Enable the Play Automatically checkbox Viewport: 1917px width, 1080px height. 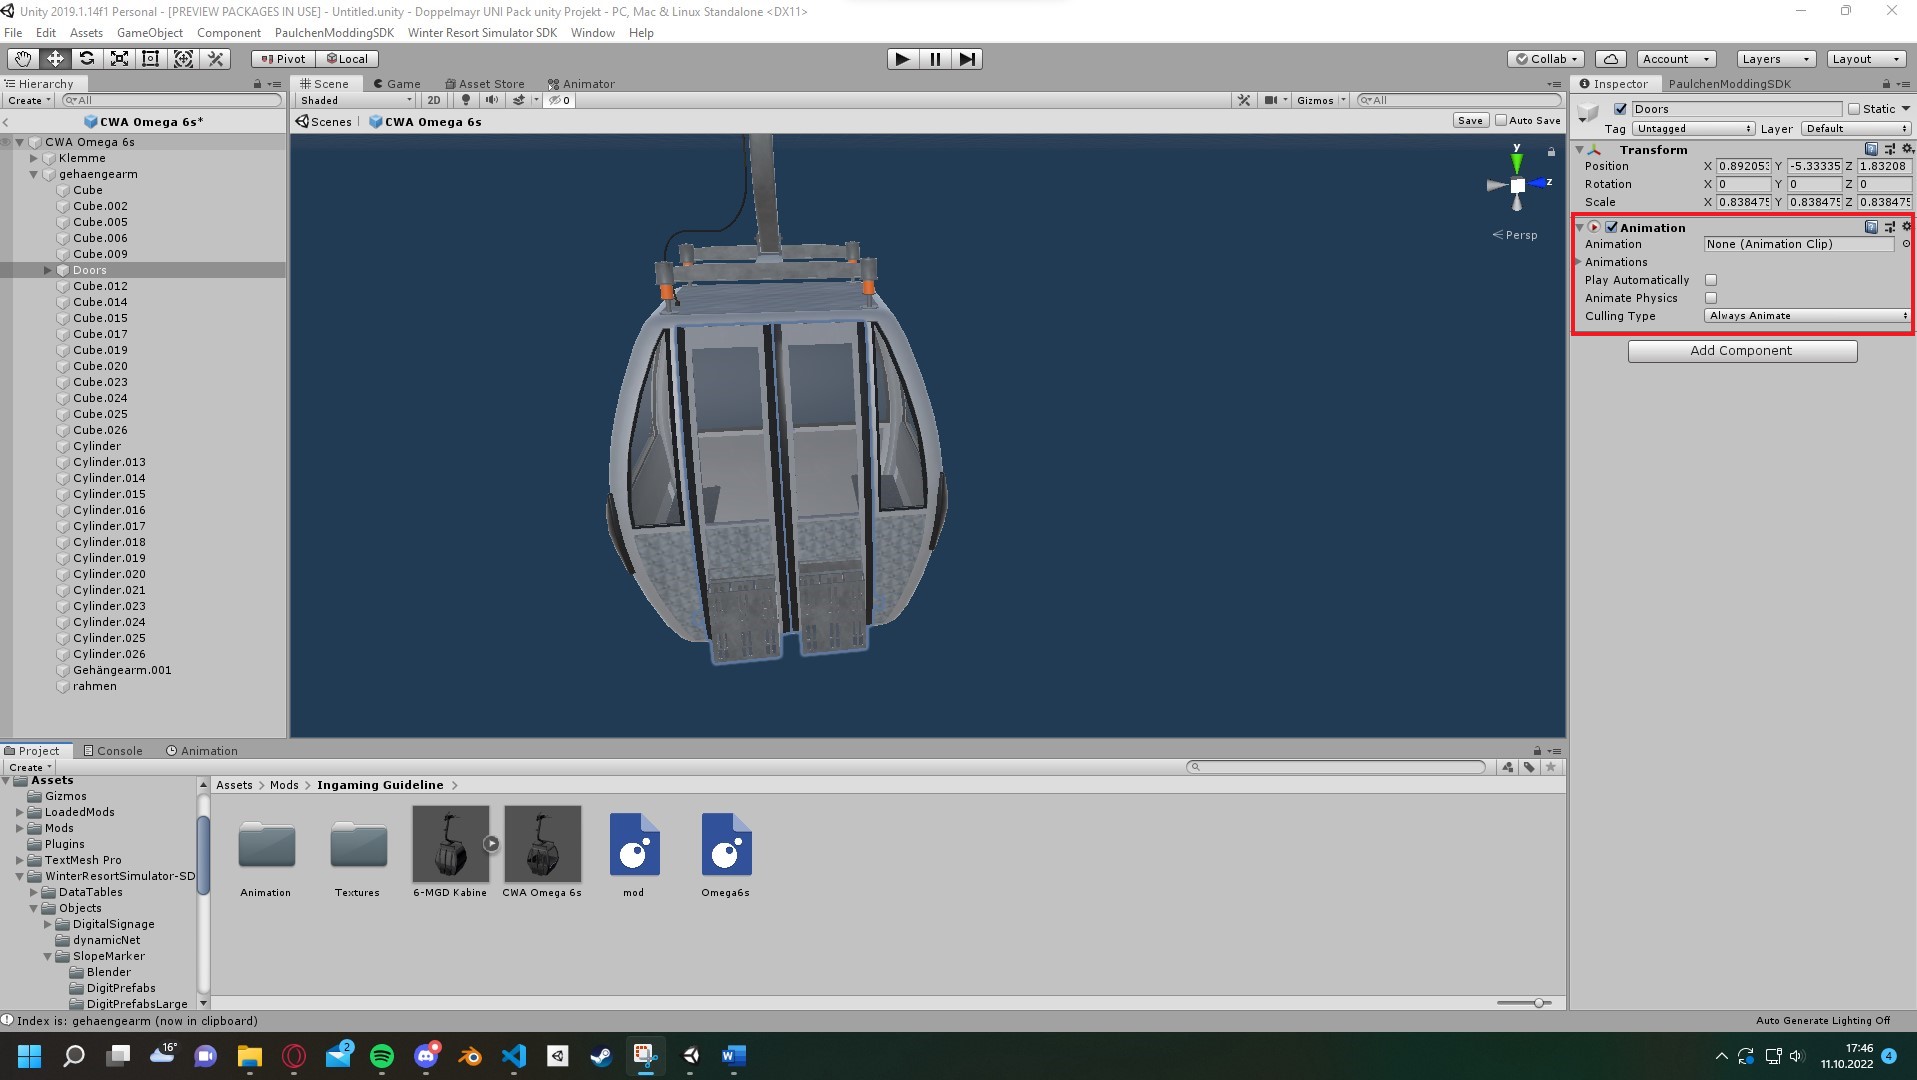coord(1711,280)
